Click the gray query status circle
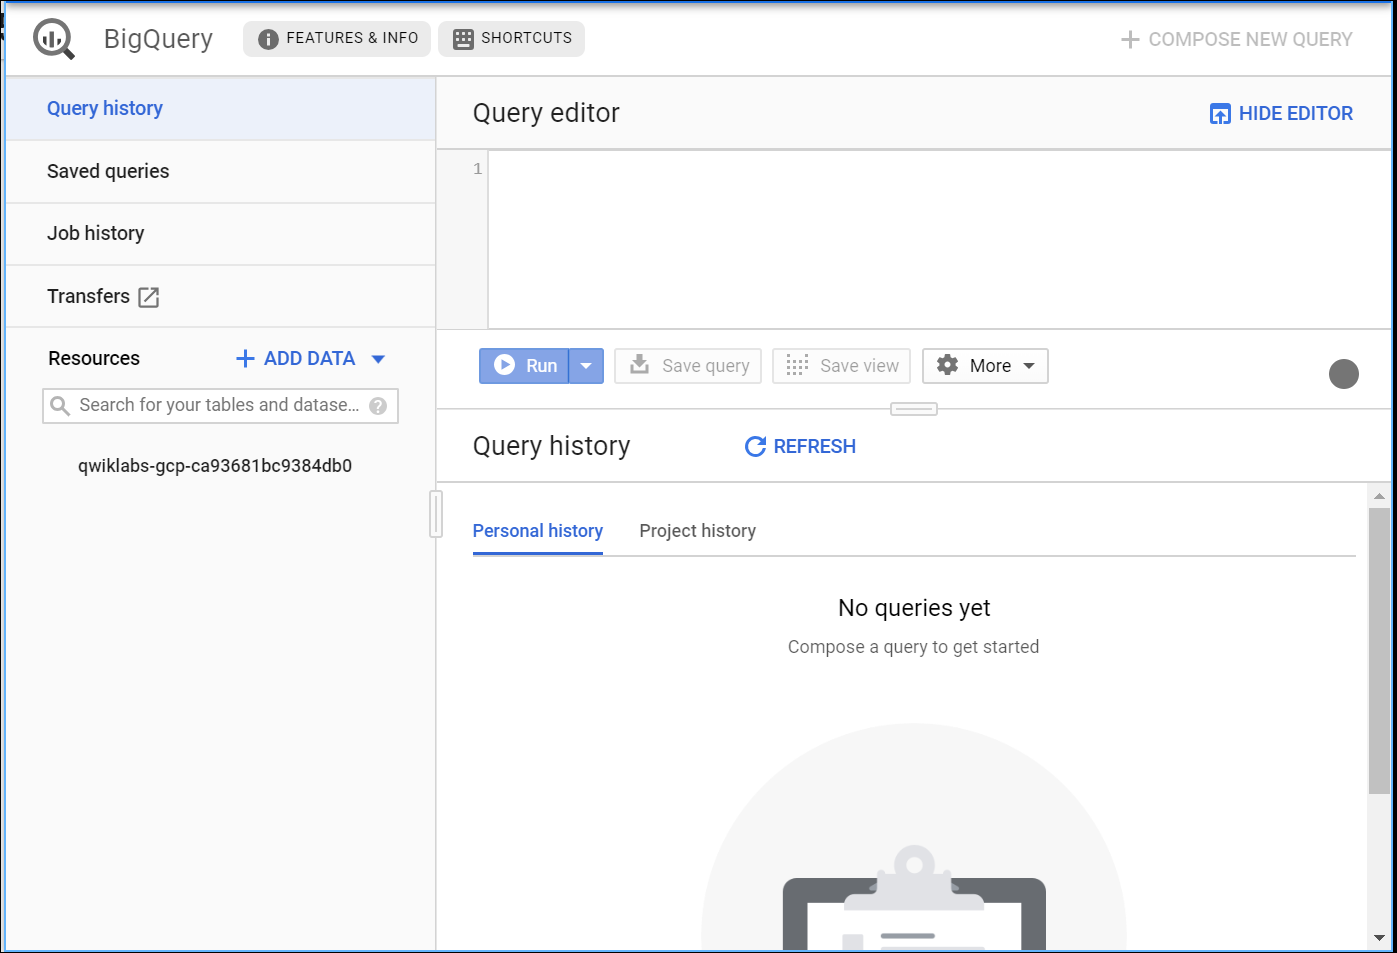 coord(1343,374)
